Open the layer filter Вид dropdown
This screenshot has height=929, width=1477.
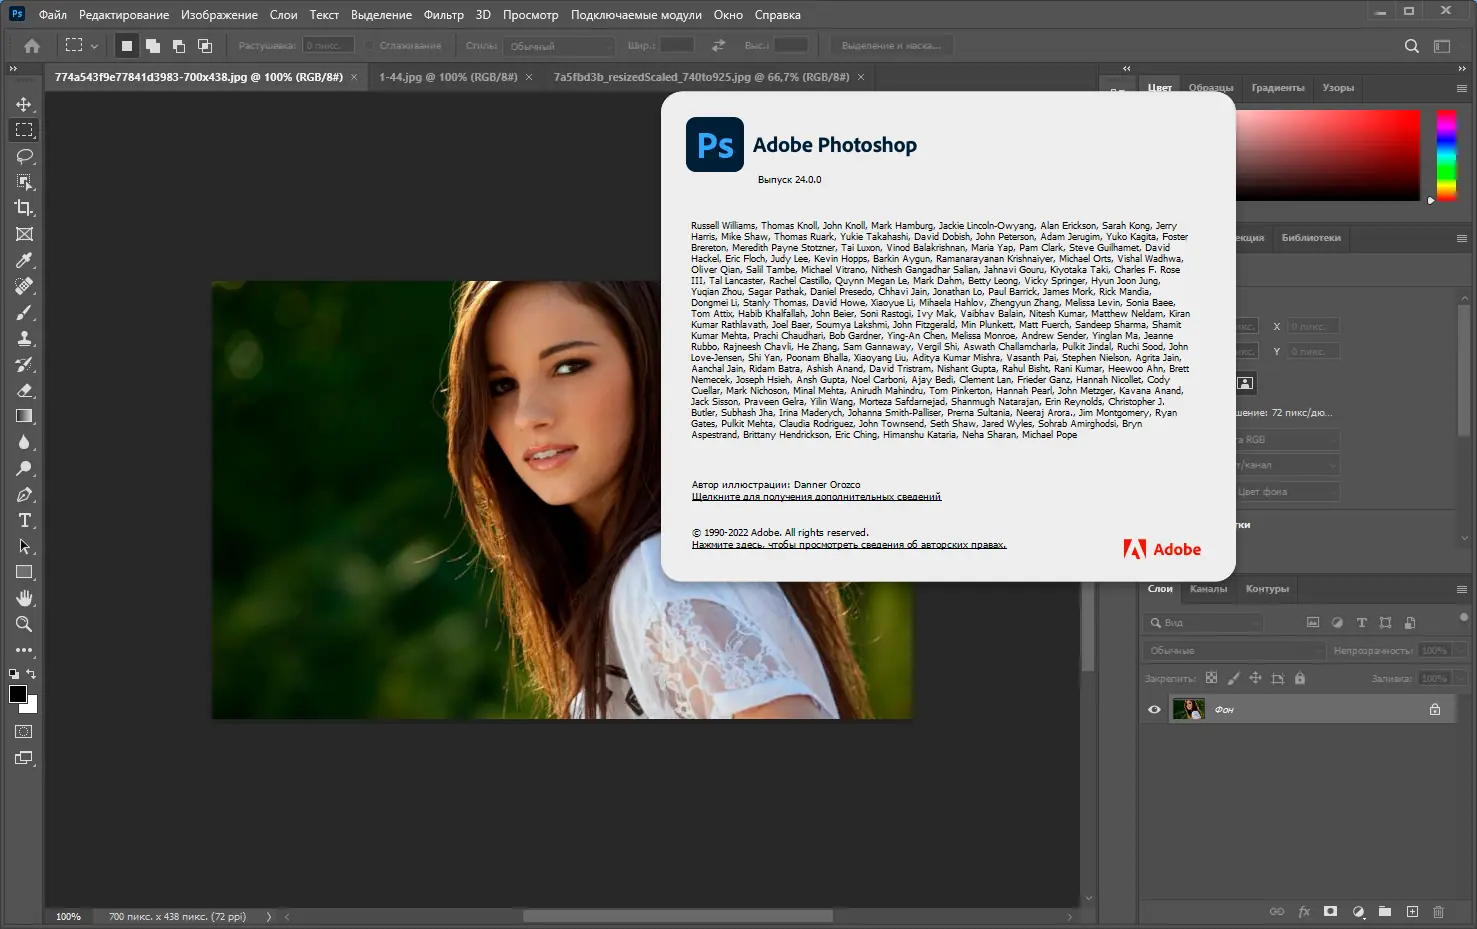pos(1204,623)
